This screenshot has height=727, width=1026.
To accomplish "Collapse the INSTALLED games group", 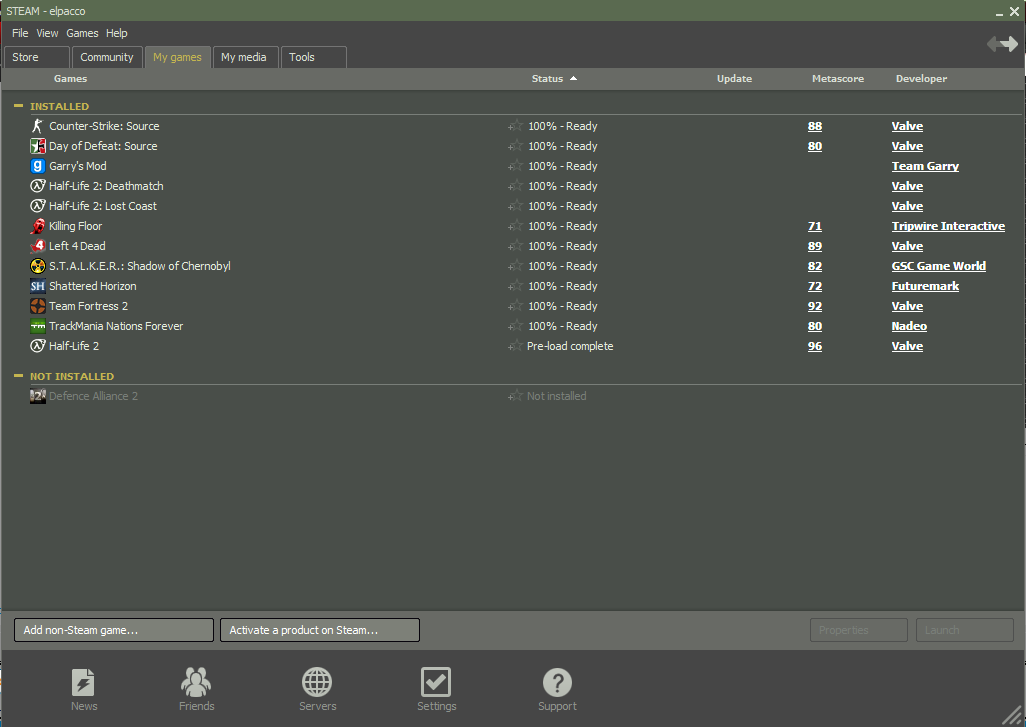I will [x=18, y=105].
